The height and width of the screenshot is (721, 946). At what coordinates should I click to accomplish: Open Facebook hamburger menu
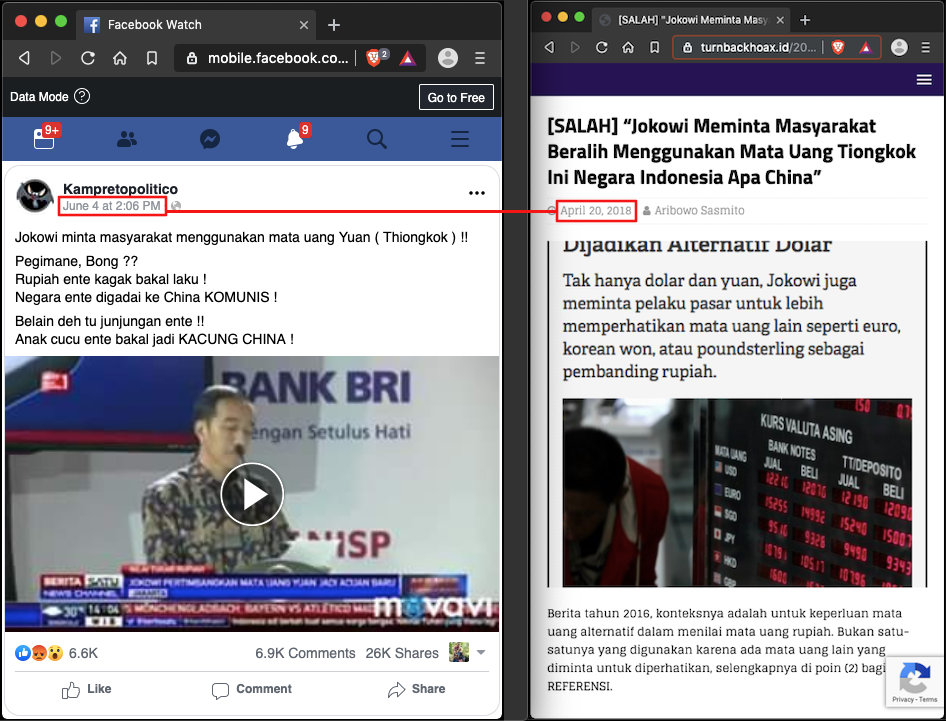pyautogui.click(x=460, y=140)
